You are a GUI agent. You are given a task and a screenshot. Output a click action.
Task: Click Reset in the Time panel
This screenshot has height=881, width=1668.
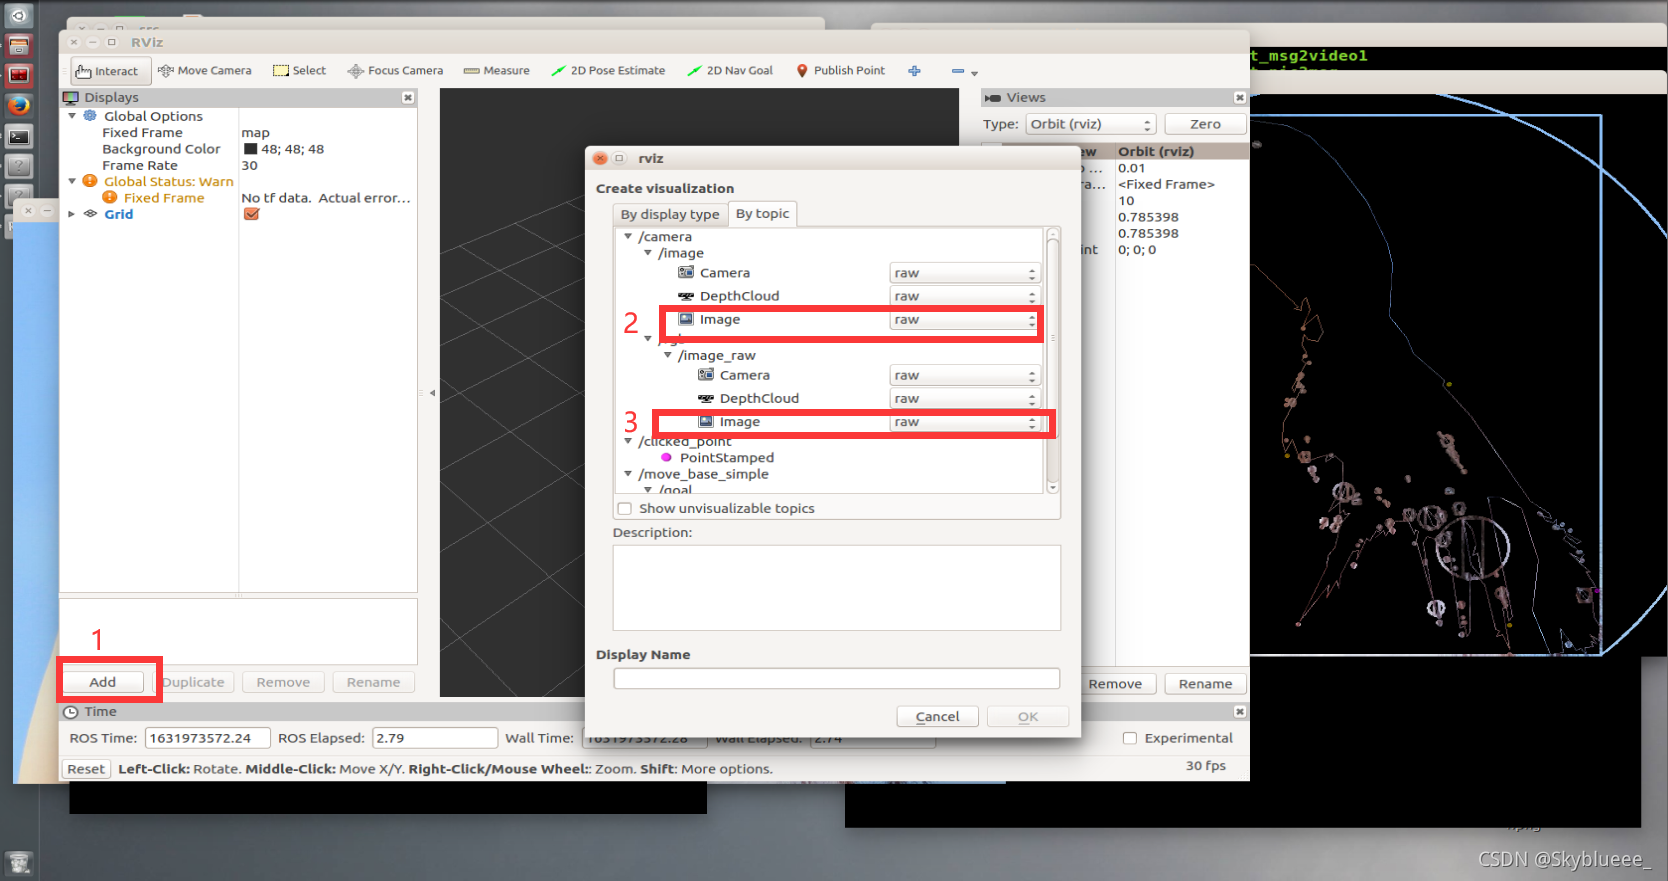[x=86, y=769]
